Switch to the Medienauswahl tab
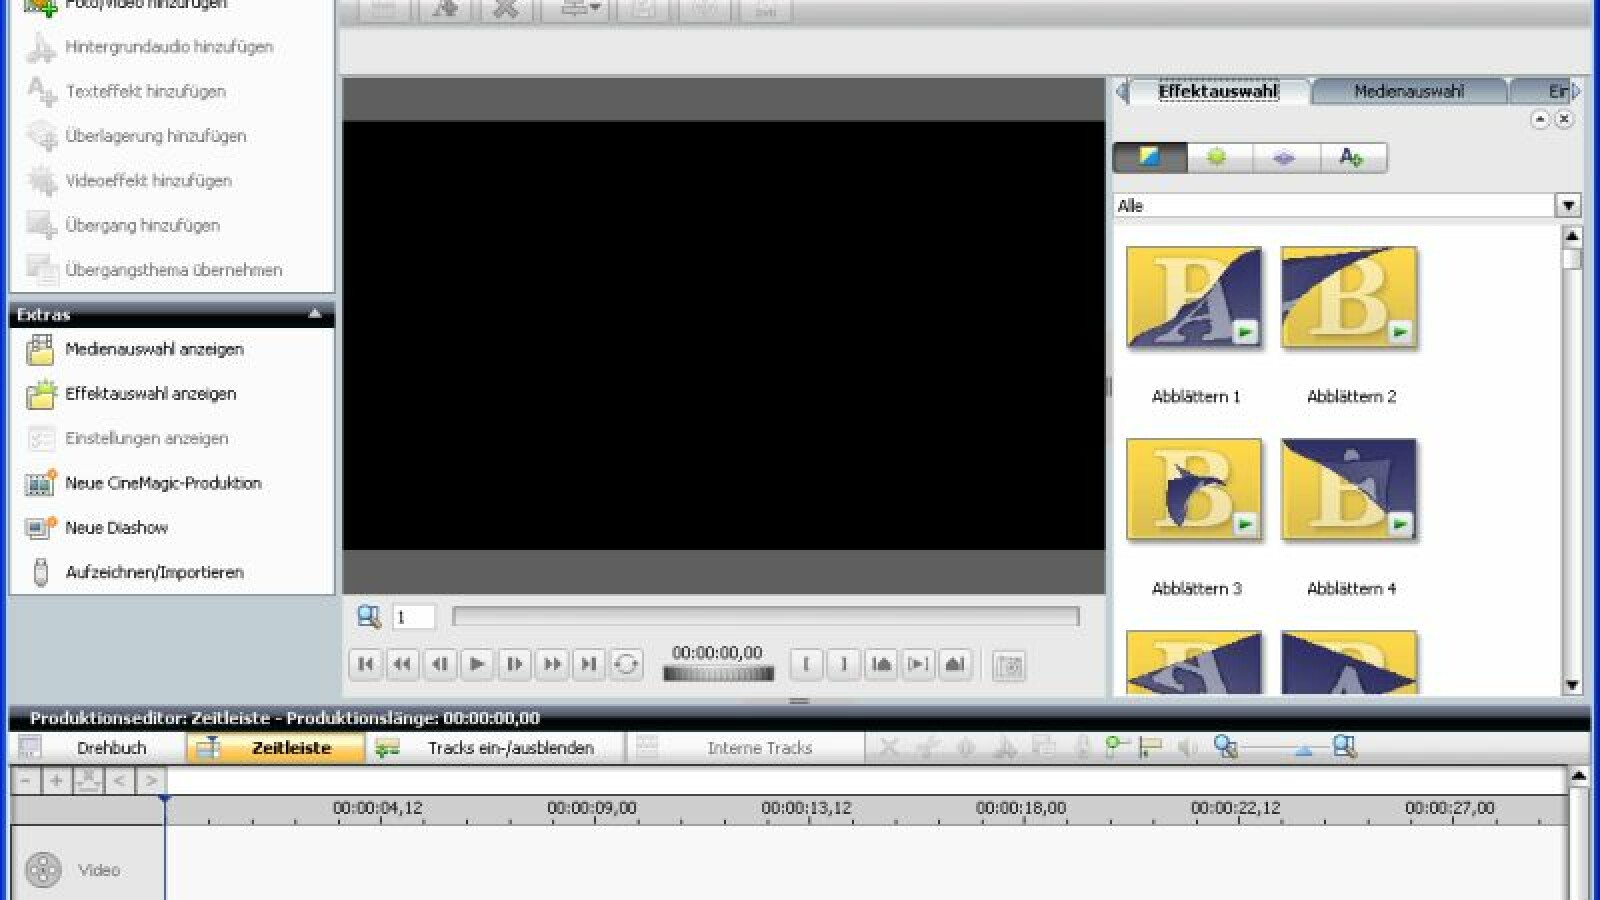The height and width of the screenshot is (900, 1600). pos(1408,92)
